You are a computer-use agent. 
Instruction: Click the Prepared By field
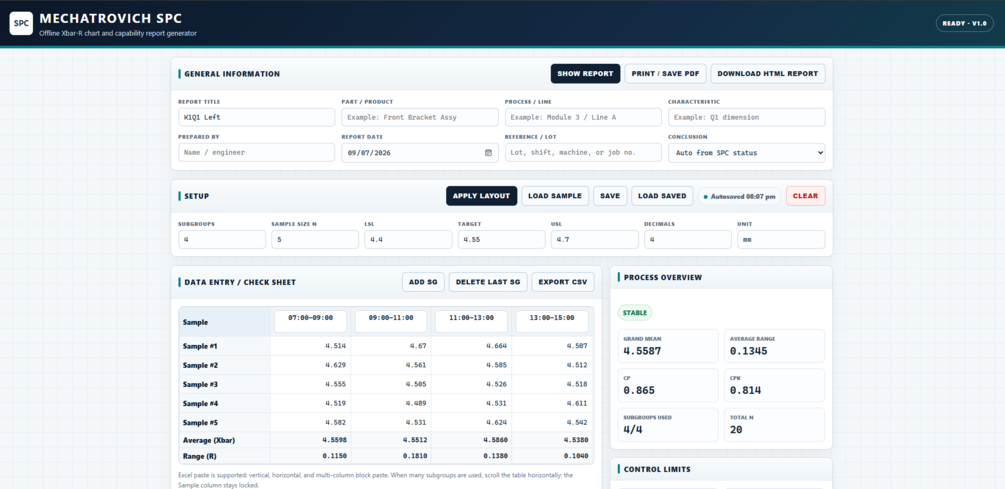coord(256,153)
